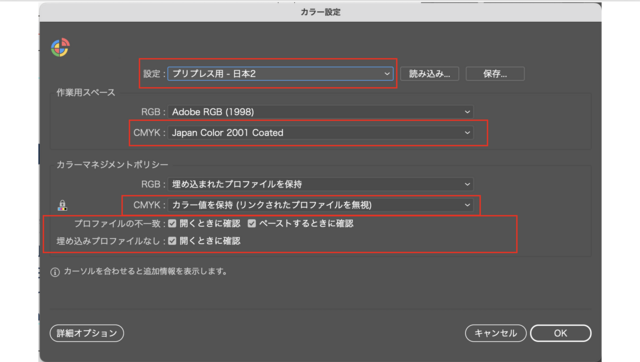640x362 pixels.
Task: Click the 作業用スペース section label
Action: (86, 93)
